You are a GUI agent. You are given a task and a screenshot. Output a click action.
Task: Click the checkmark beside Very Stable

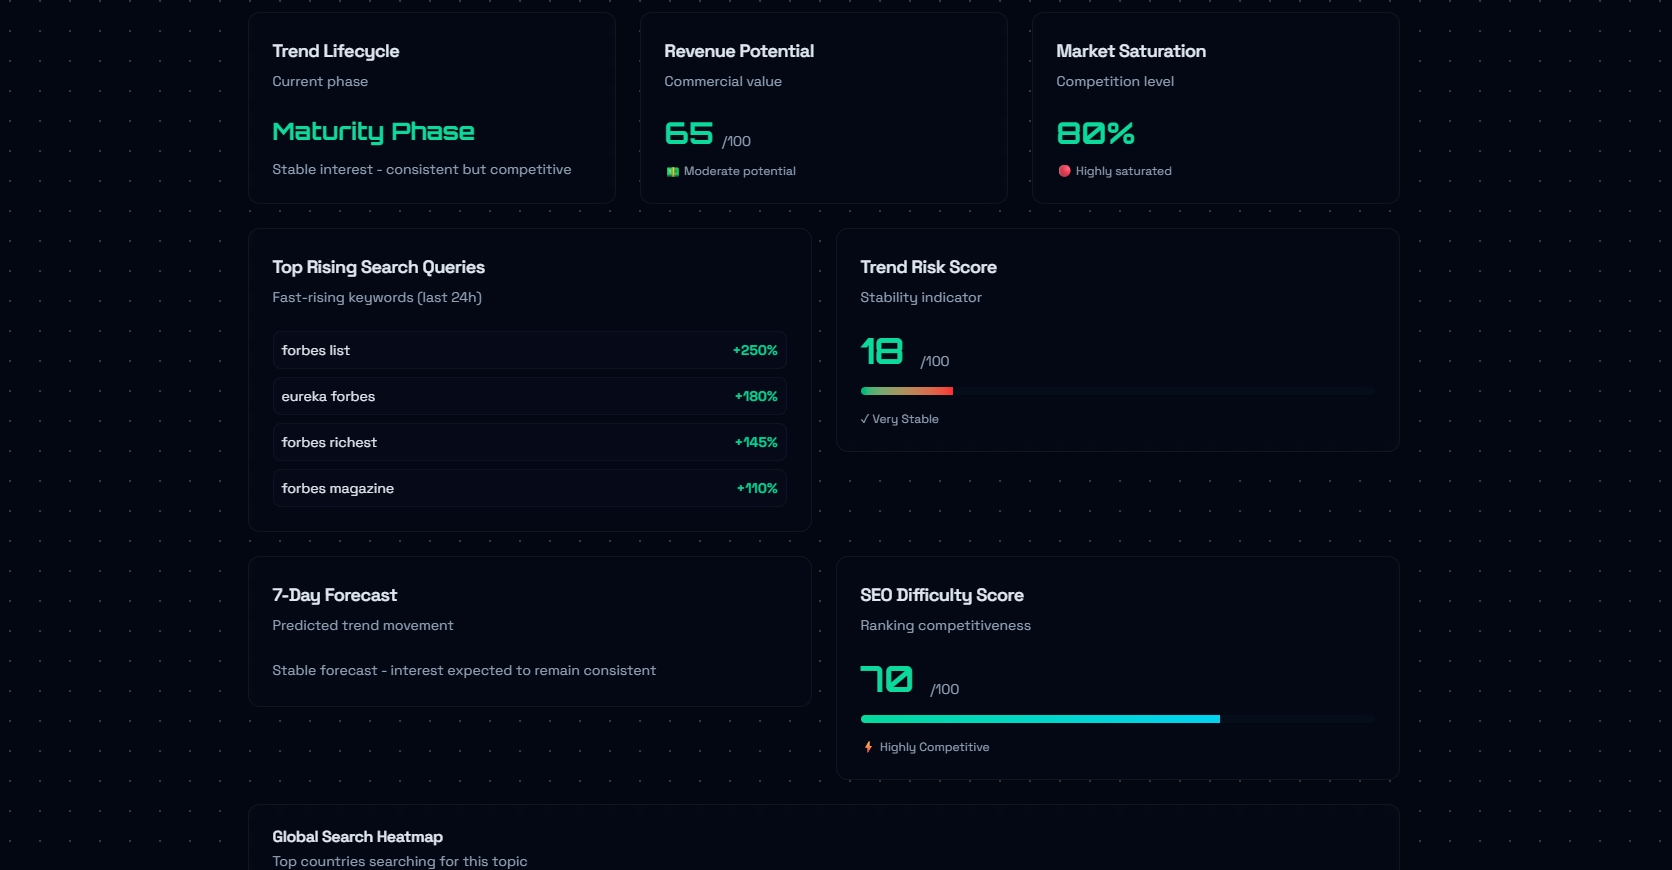click(864, 419)
